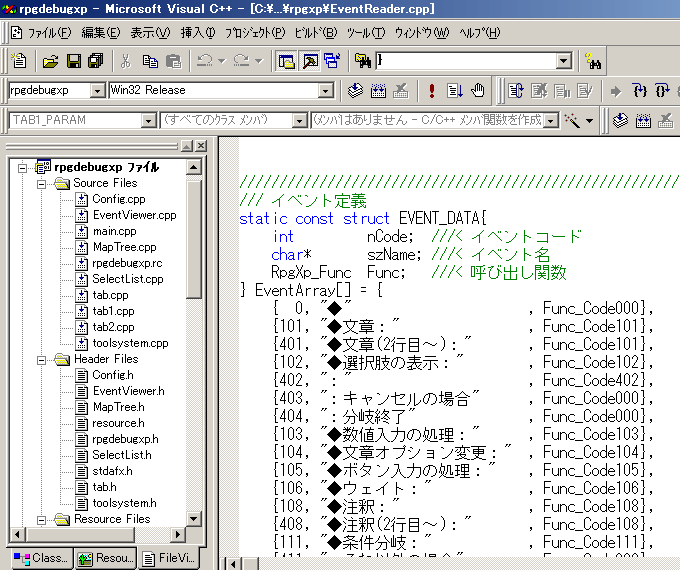
Task: Click the Build icon in build toolbar
Action: coord(378,91)
